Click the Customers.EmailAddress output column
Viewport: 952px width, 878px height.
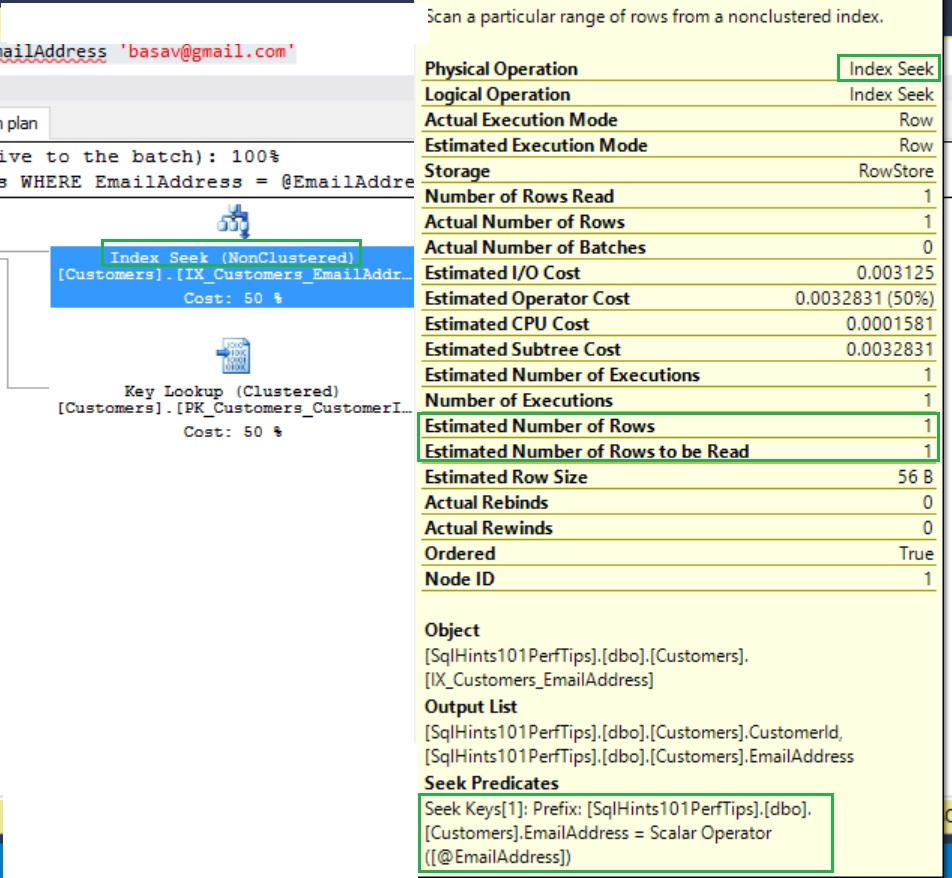point(639,757)
